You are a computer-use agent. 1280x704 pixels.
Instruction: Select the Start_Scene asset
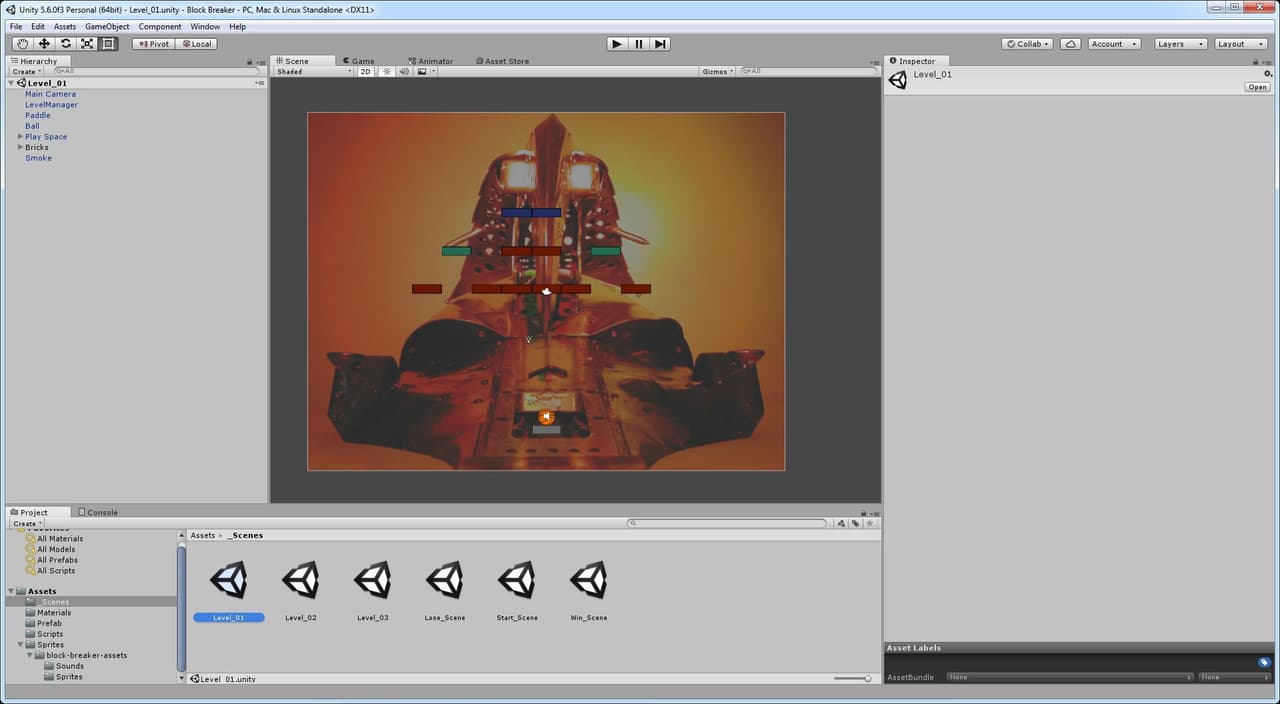pos(517,591)
